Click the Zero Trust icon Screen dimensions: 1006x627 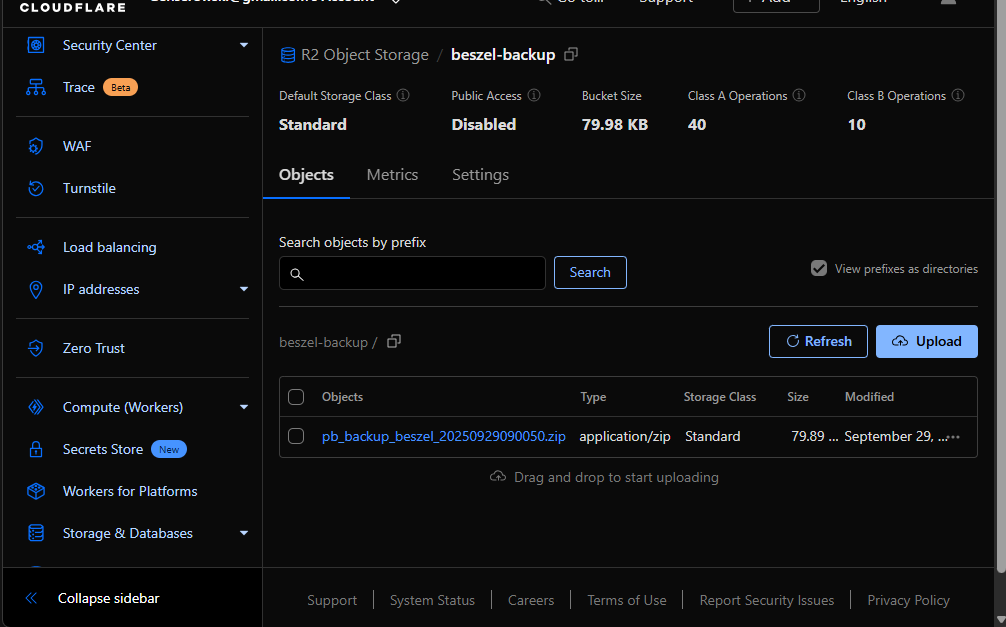36,348
